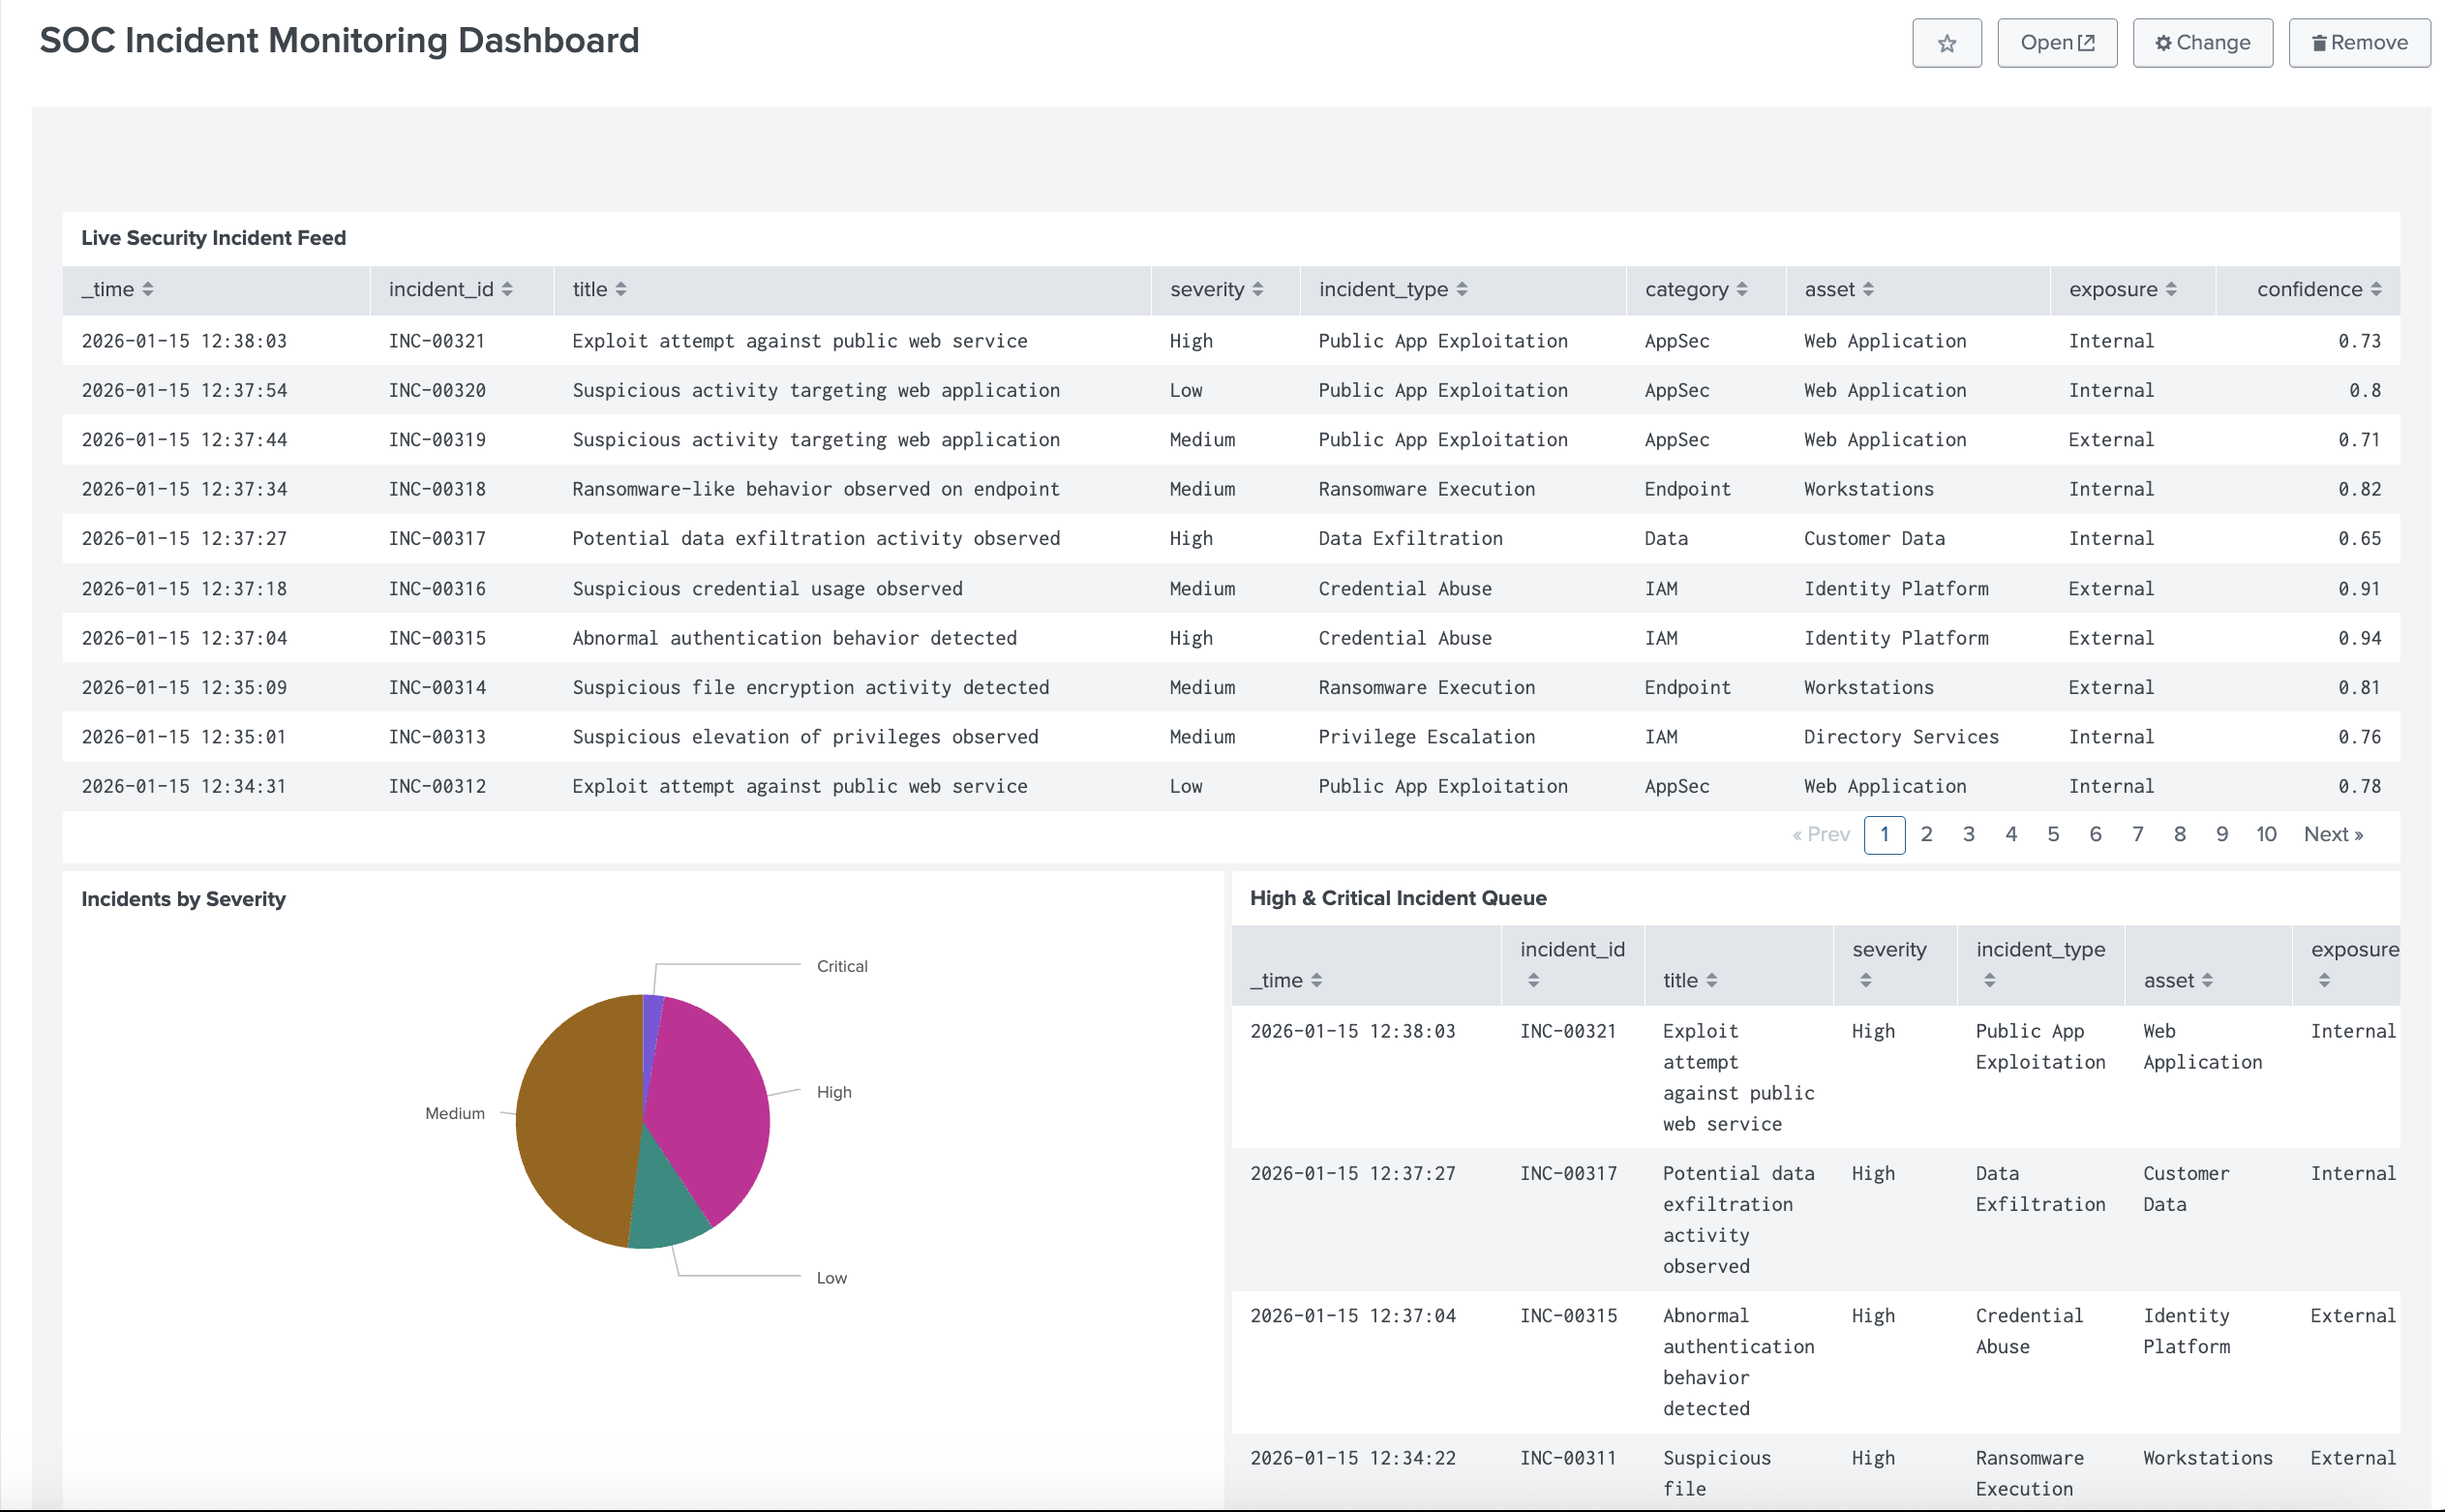This screenshot has height=1512, width=2445.
Task: Click the trash icon on the Remove button
Action: point(2318,42)
